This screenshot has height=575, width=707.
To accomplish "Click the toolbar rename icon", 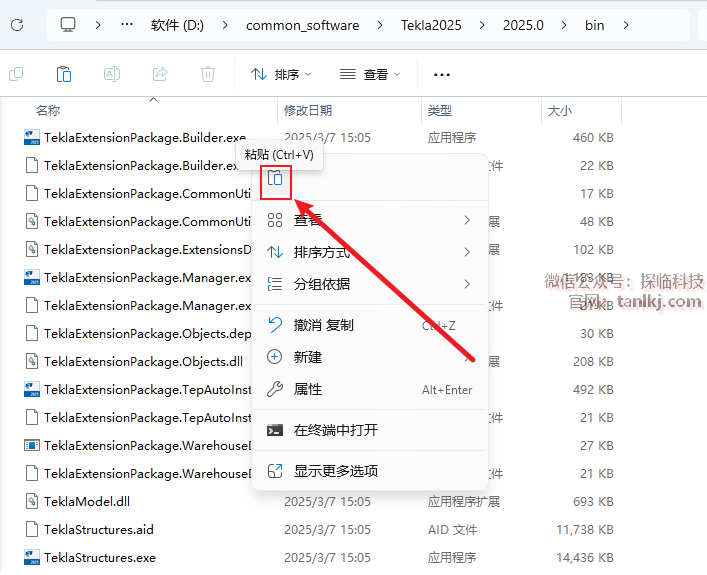I will [112, 74].
